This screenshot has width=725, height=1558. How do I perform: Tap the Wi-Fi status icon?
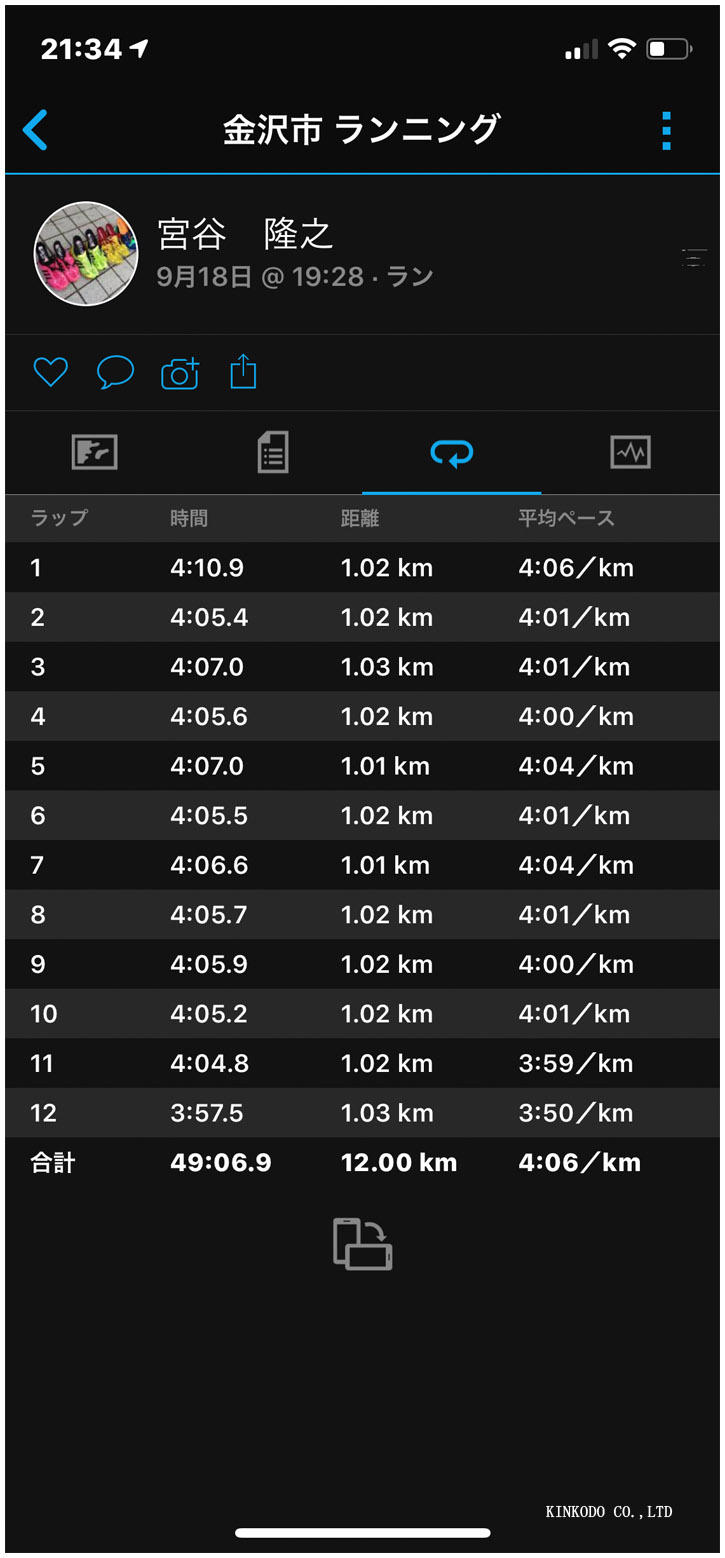coord(622,48)
